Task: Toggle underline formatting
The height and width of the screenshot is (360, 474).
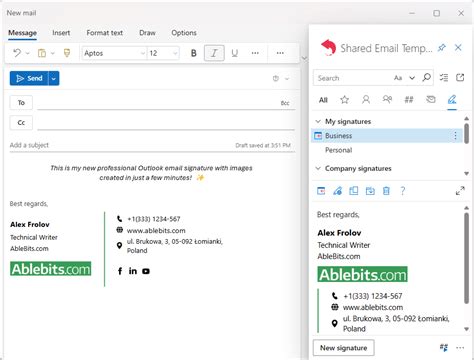Action: pos(235,53)
